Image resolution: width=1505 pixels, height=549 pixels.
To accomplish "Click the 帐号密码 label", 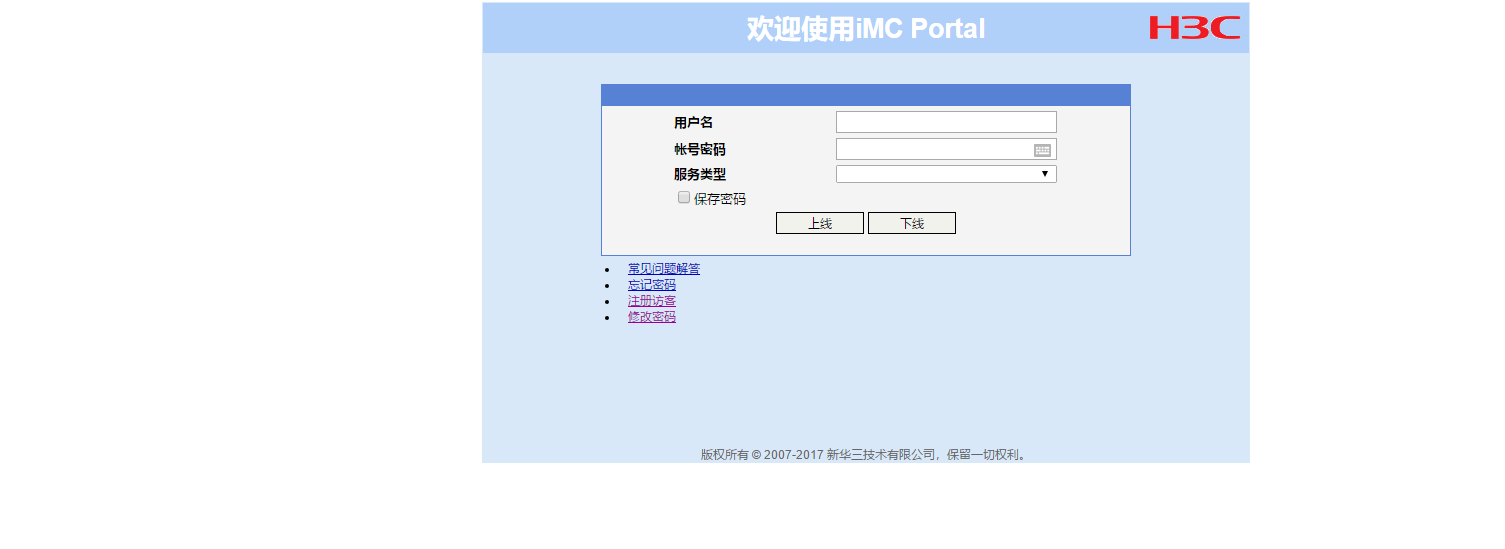I will (x=700, y=150).
